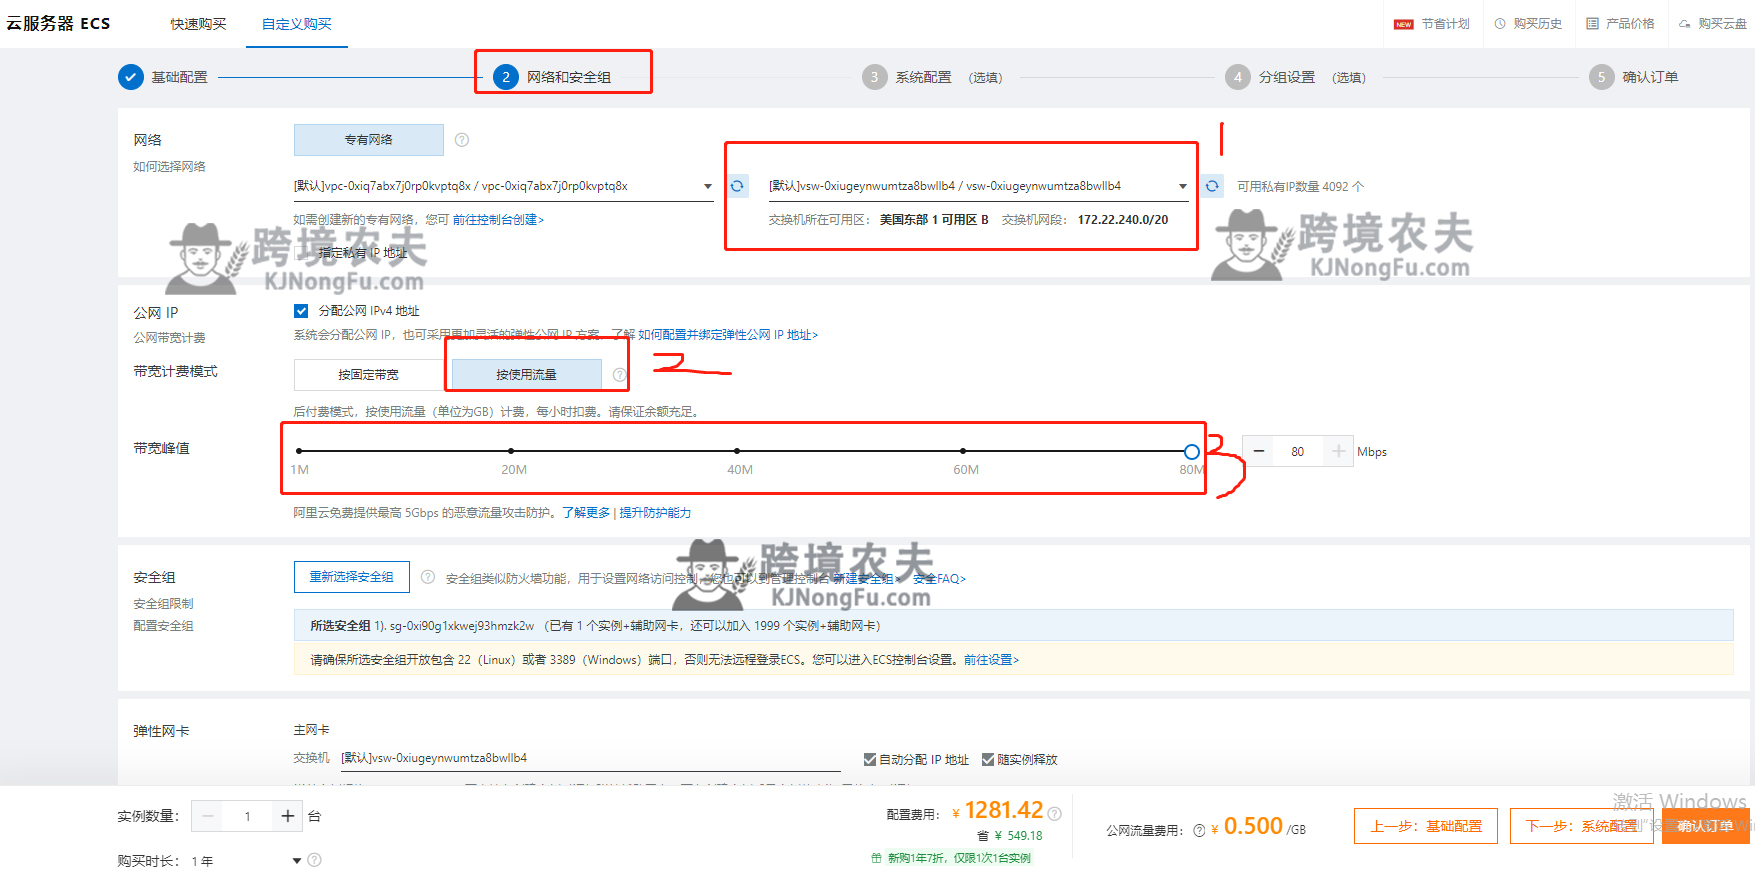Open the vswitch selection dropdown
This screenshot has height=874, width=1755.
pos(977,186)
